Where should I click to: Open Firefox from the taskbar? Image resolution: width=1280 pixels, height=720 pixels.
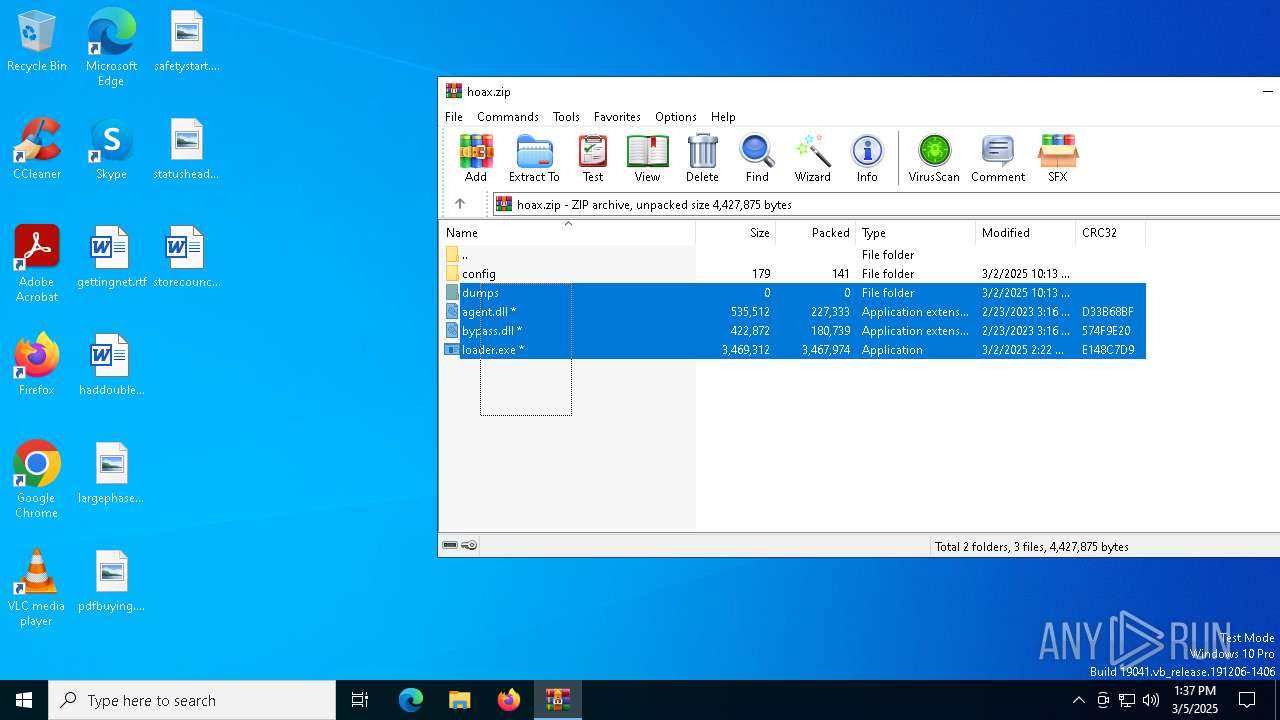click(x=509, y=700)
